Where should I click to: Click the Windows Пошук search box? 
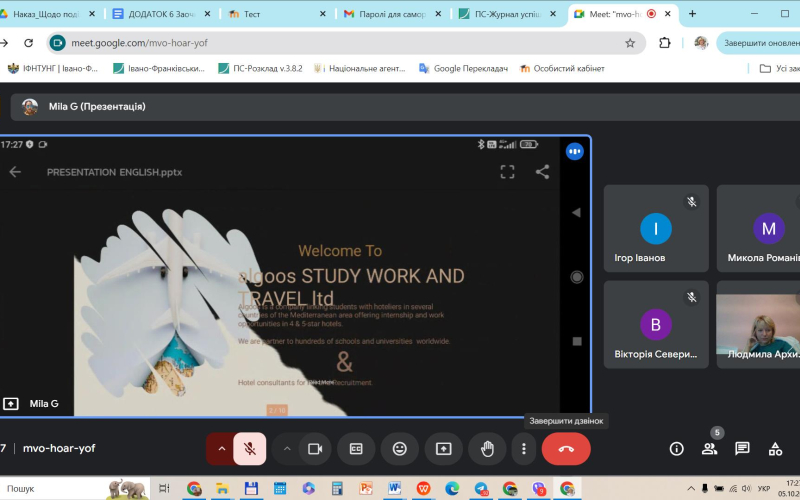(x=75, y=488)
